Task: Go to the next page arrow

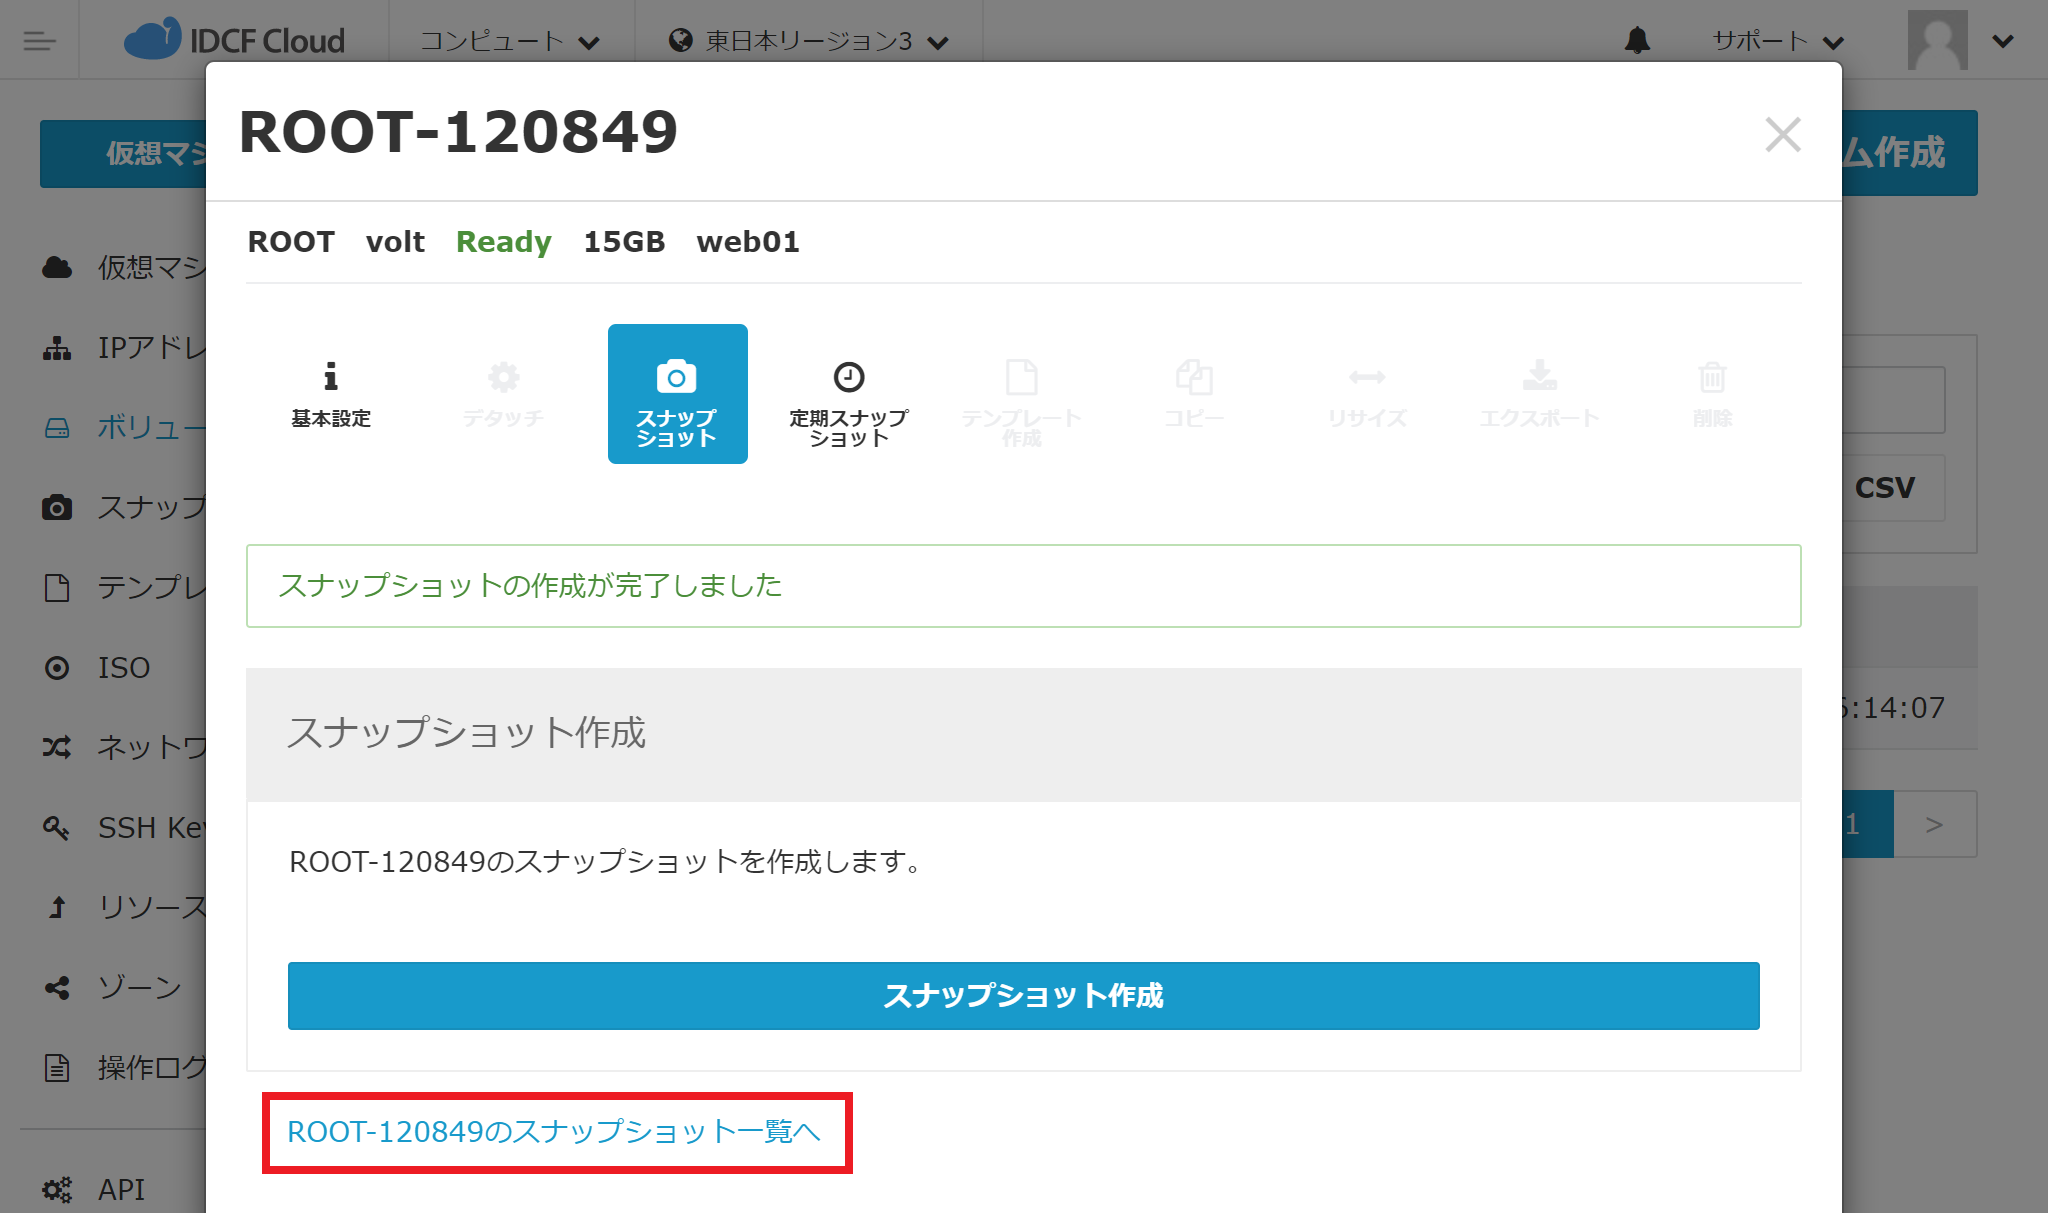Action: pos(1934,824)
